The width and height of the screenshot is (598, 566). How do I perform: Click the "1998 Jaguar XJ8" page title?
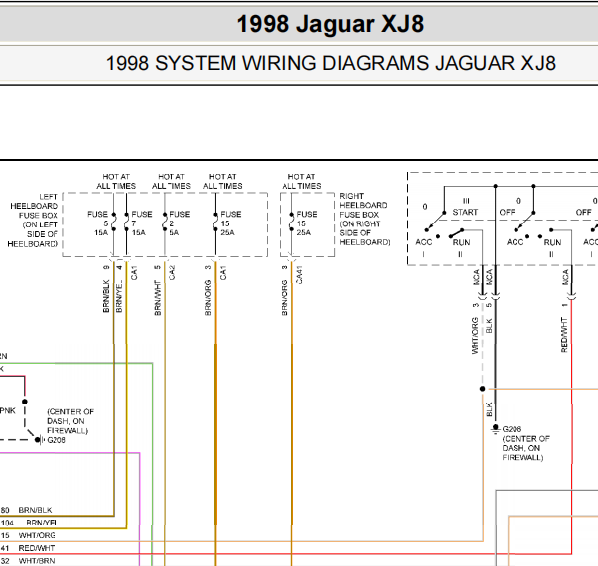(330, 24)
